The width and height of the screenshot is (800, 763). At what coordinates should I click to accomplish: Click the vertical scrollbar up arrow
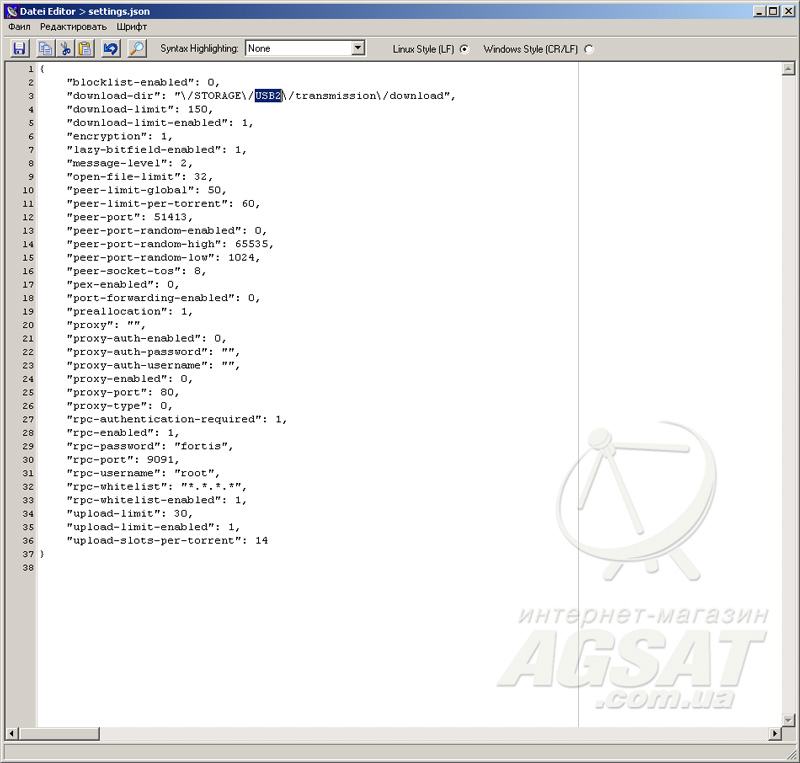pos(788,68)
